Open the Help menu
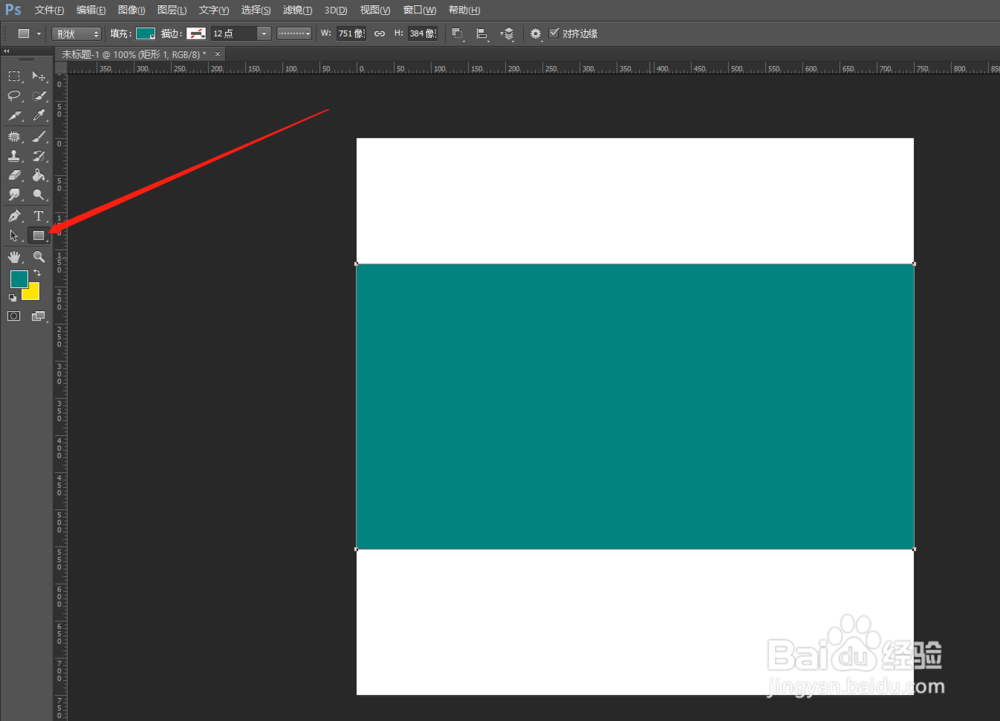1000x721 pixels. pyautogui.click(x=464, y=10)
